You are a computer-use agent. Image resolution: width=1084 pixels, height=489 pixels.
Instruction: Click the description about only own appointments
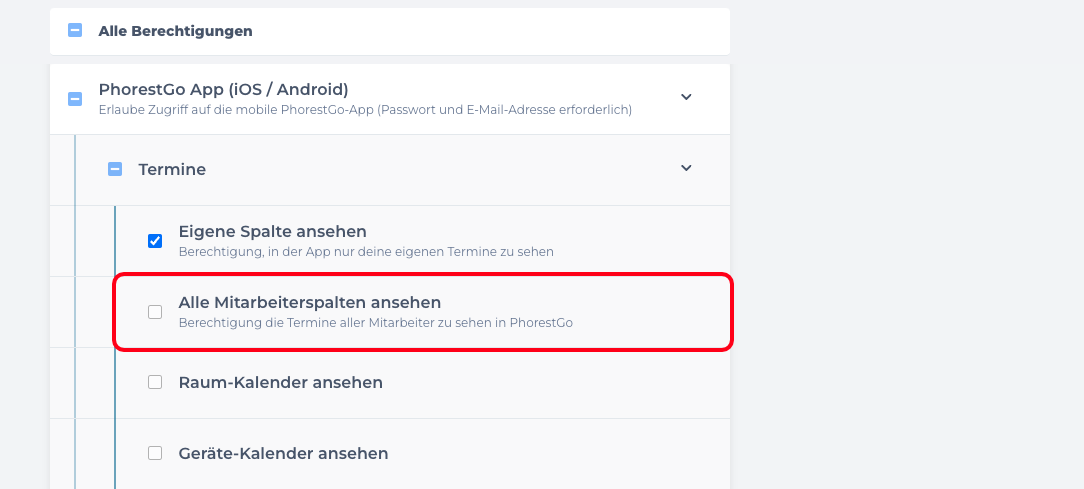pyautogui.click(x=365, y=252)
